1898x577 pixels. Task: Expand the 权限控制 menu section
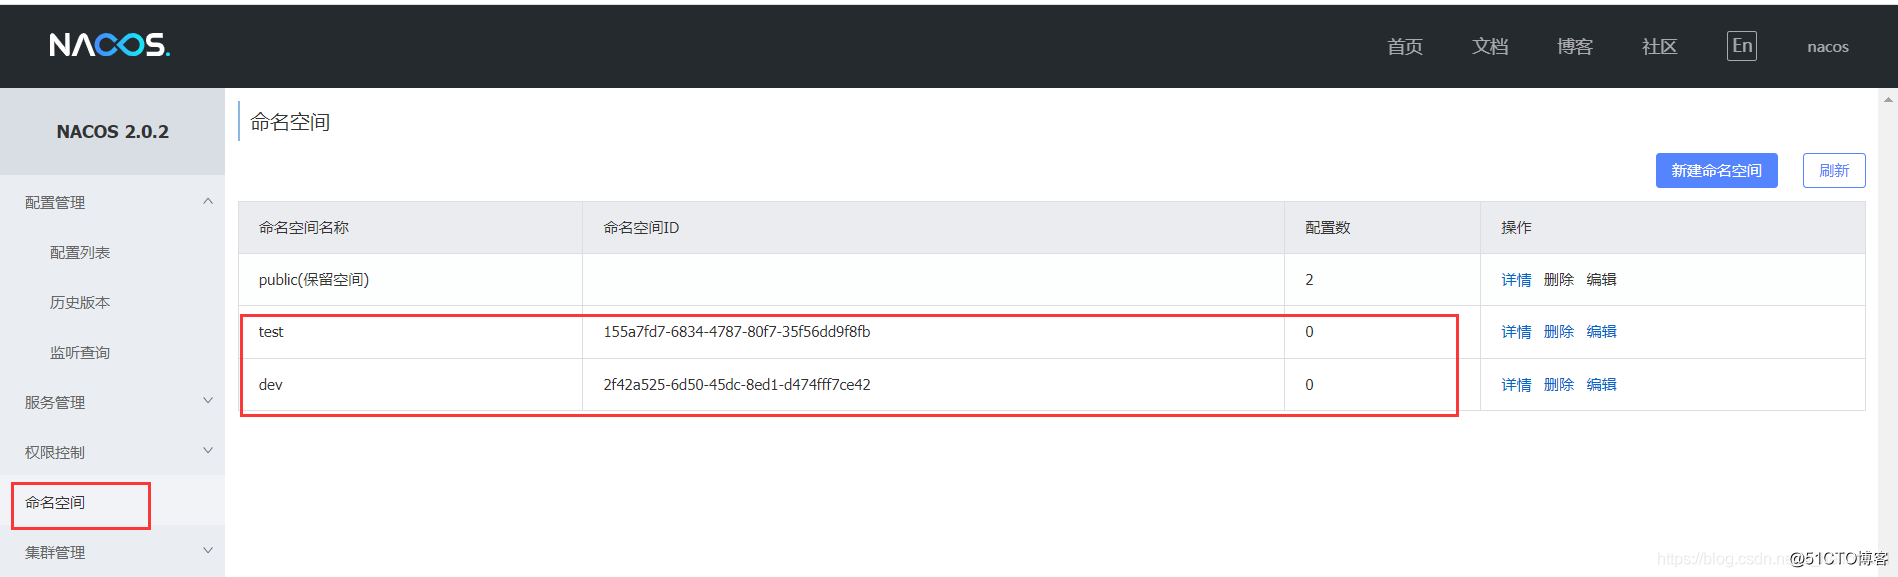pyautogui.click(x=208, y=452)
